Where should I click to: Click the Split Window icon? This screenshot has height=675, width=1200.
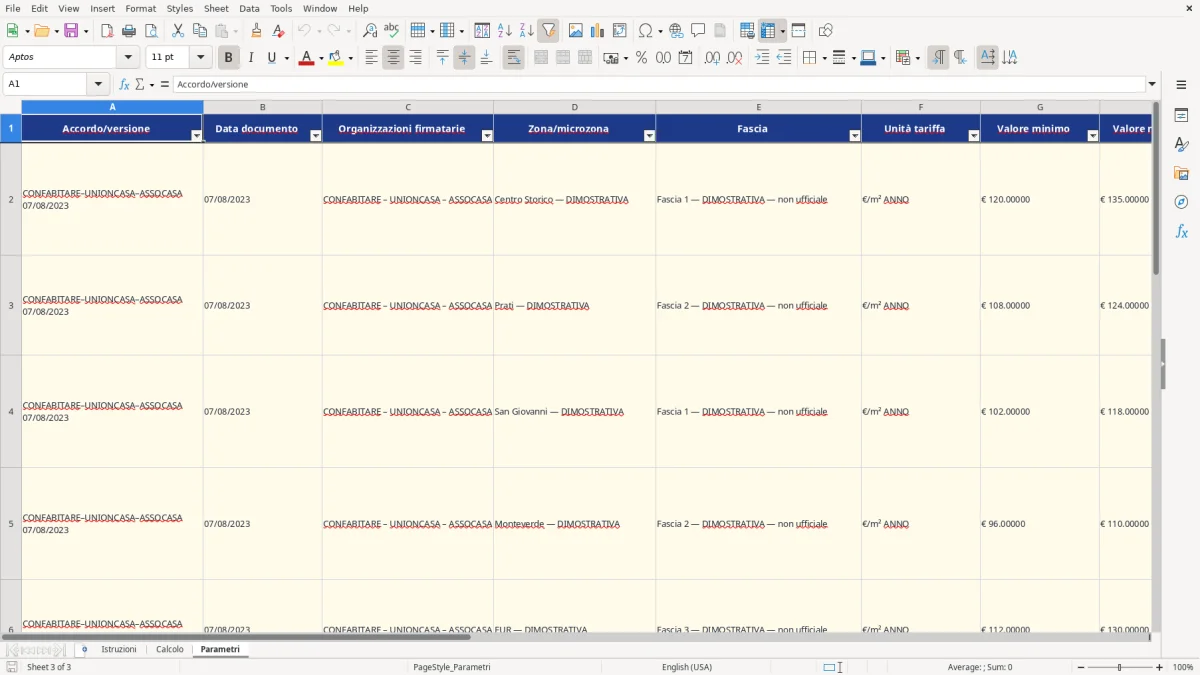click(798, 31)
